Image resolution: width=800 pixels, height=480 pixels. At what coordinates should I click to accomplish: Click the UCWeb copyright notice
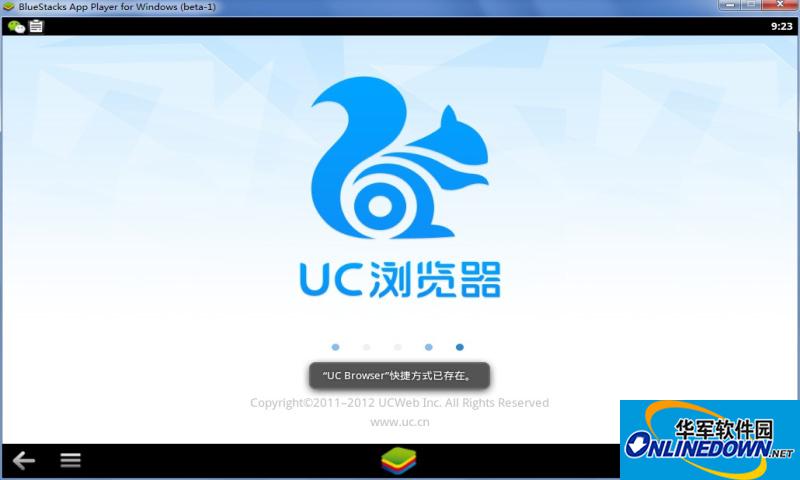coord(399,403)
